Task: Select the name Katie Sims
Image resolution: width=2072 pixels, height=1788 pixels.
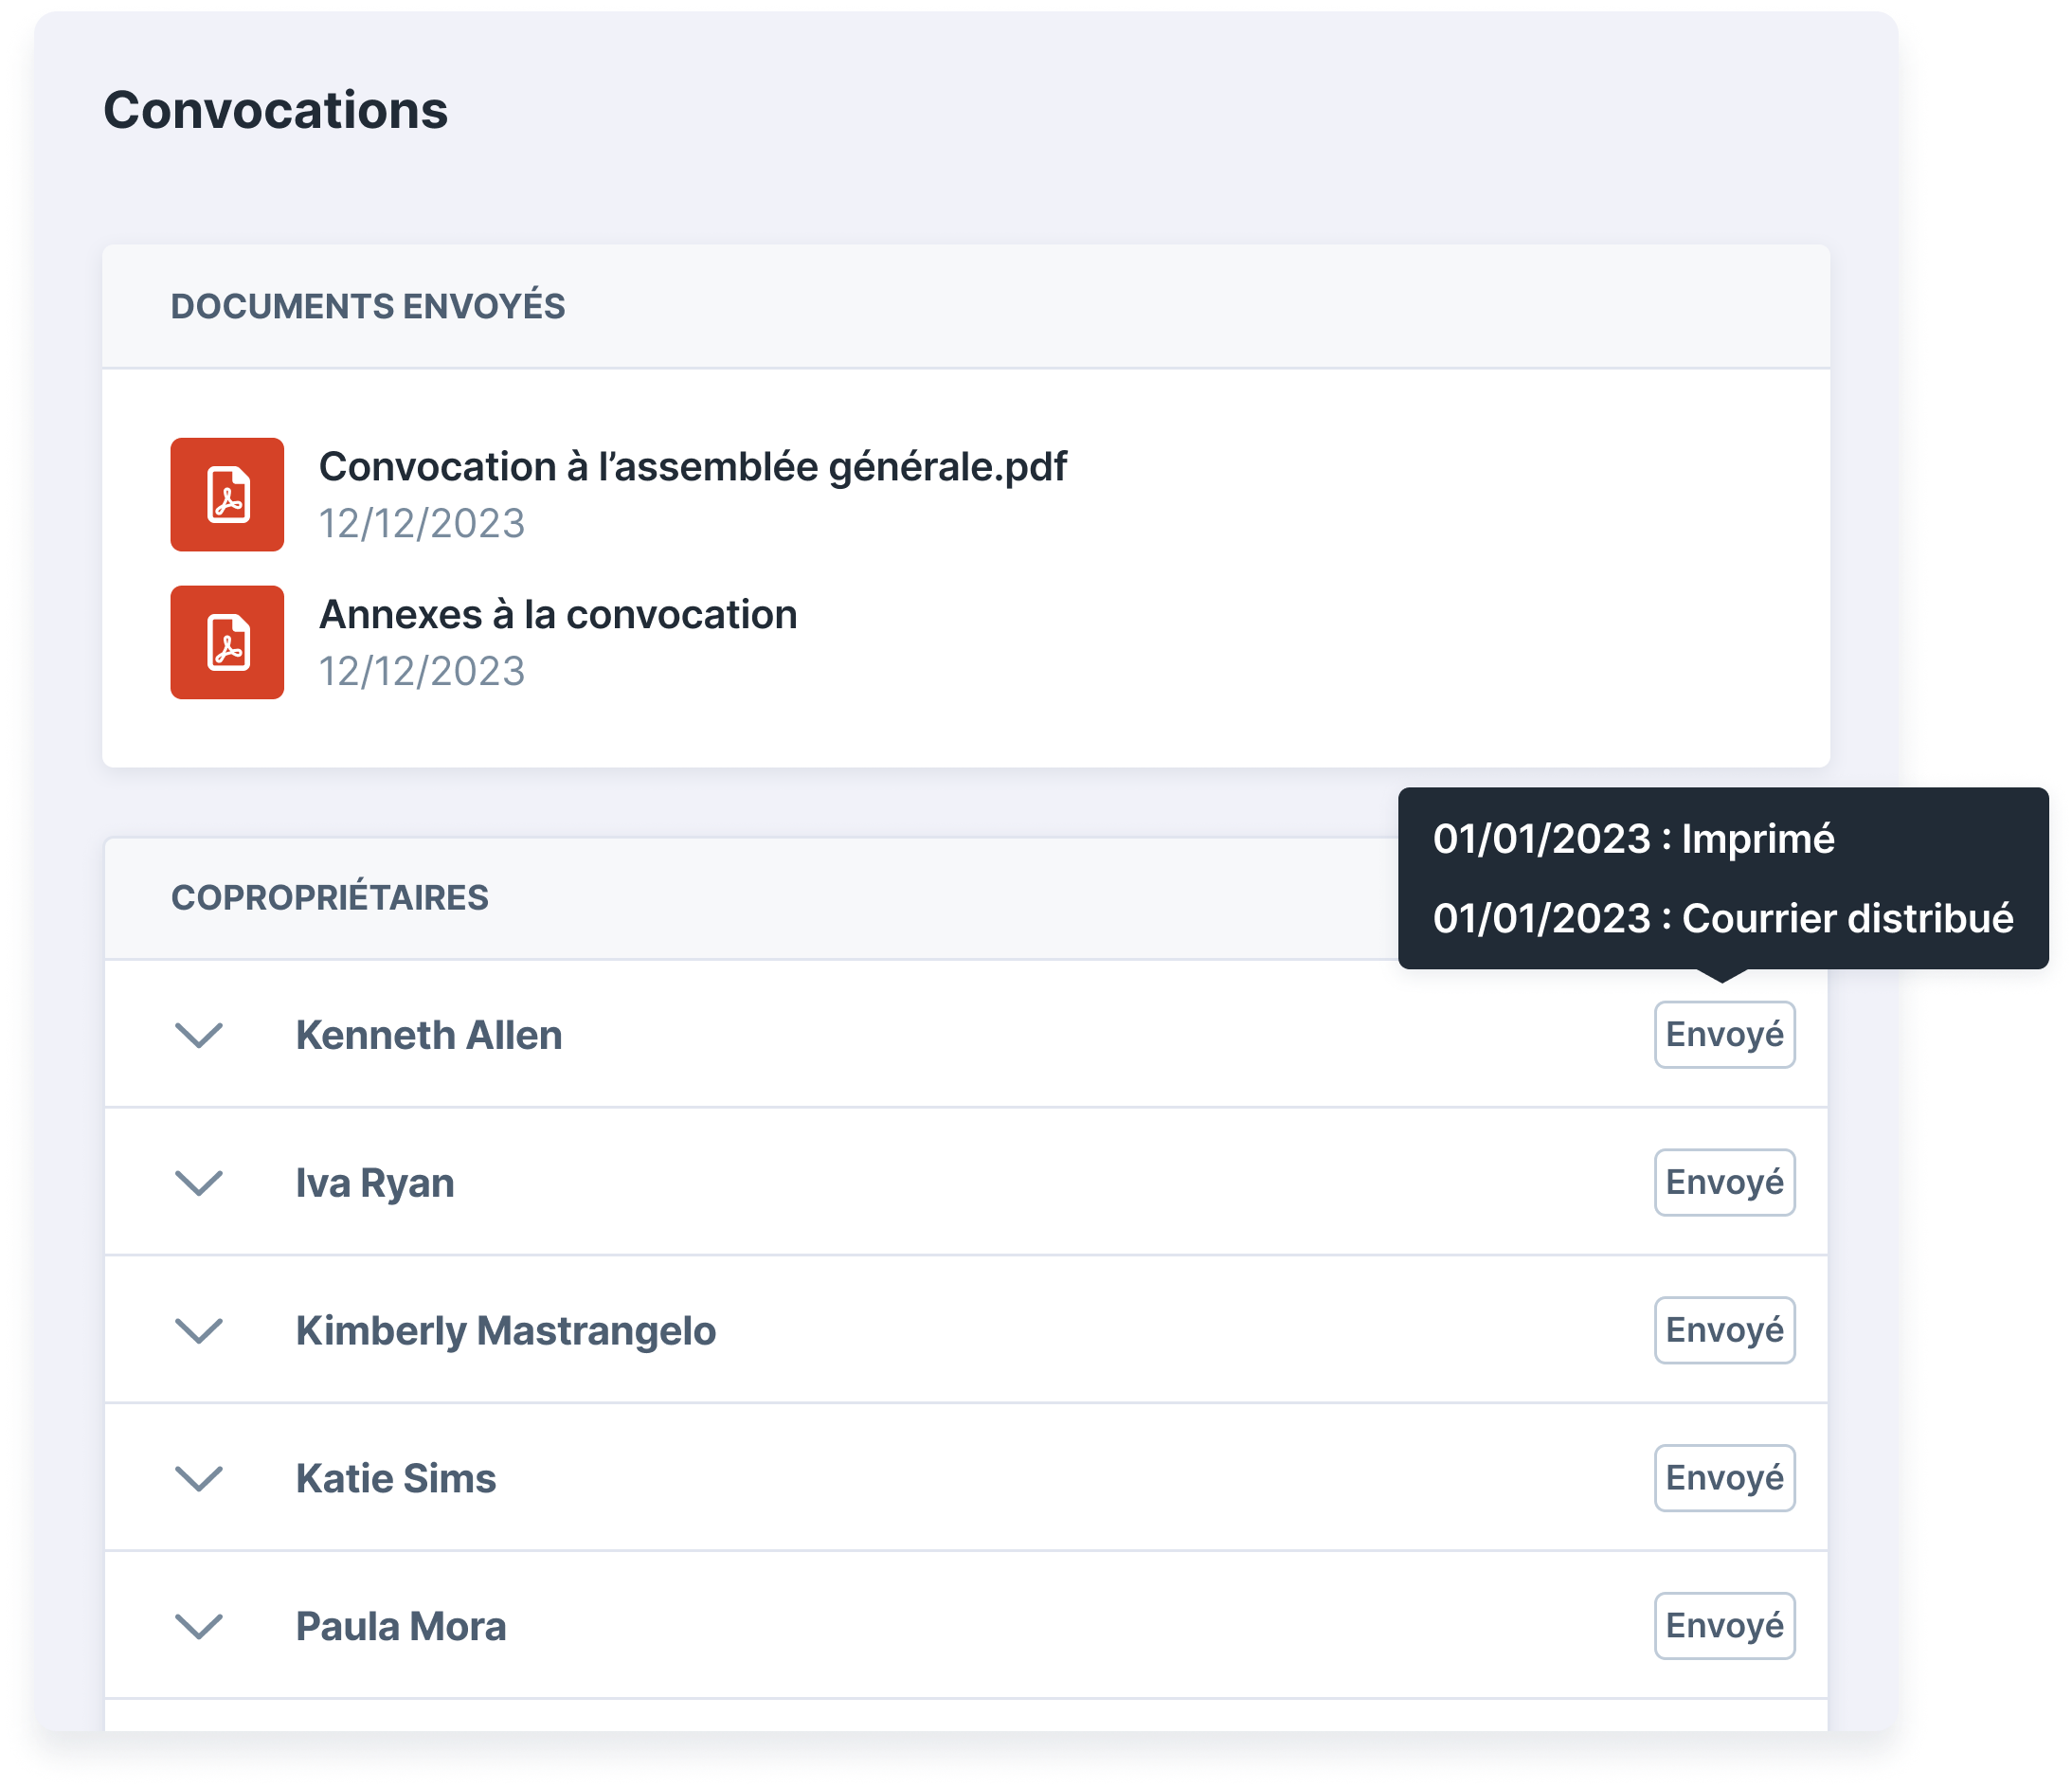Action: 396,1478
